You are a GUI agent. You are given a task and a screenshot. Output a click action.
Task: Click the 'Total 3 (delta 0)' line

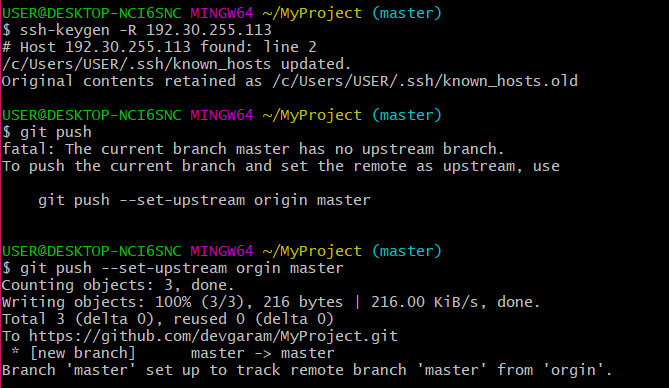pyautogui.click(x=168, y=319)
